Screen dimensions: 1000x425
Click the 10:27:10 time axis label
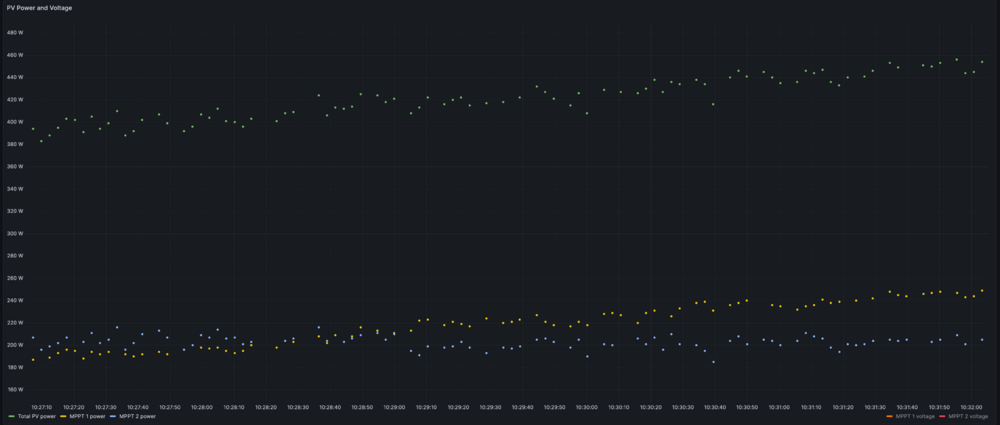41,407
